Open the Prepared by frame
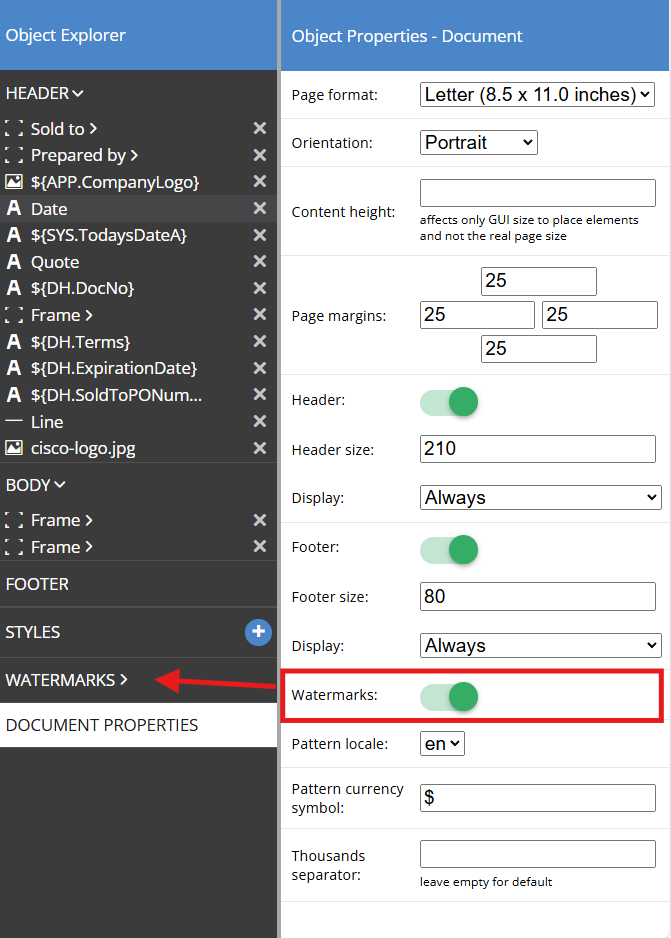The width and height of the screenshot is (671, 938). (84, 156)
